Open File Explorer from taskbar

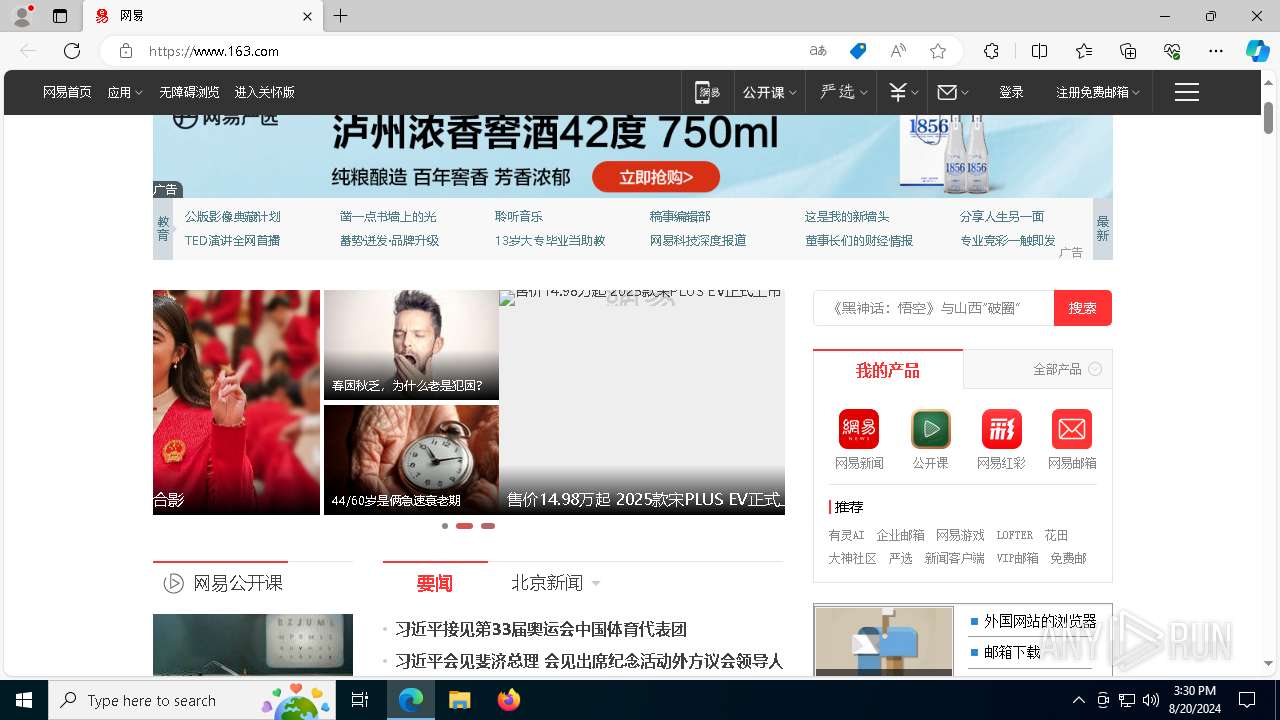459,700
